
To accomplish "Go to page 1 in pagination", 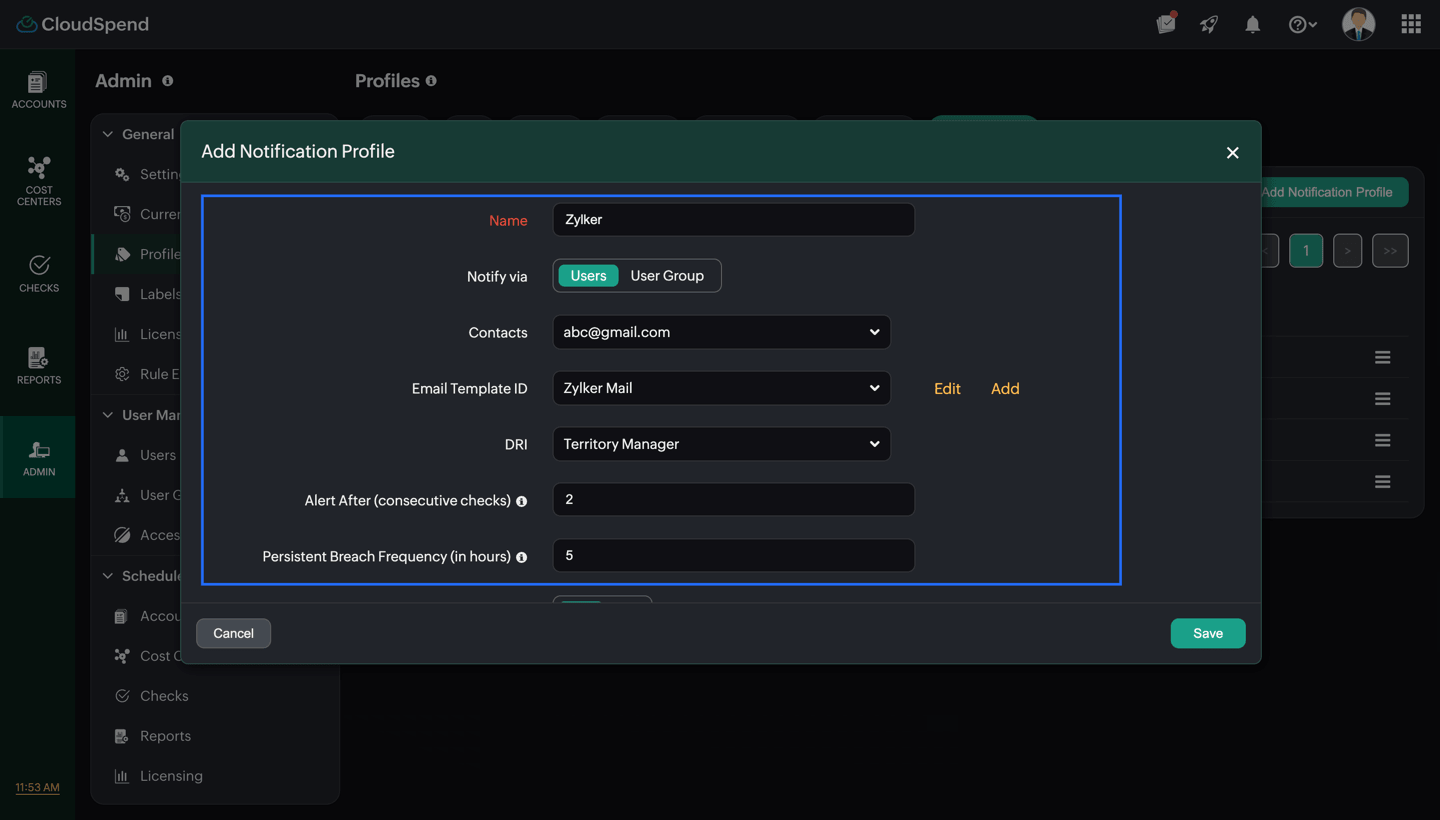I will 1306,251.
